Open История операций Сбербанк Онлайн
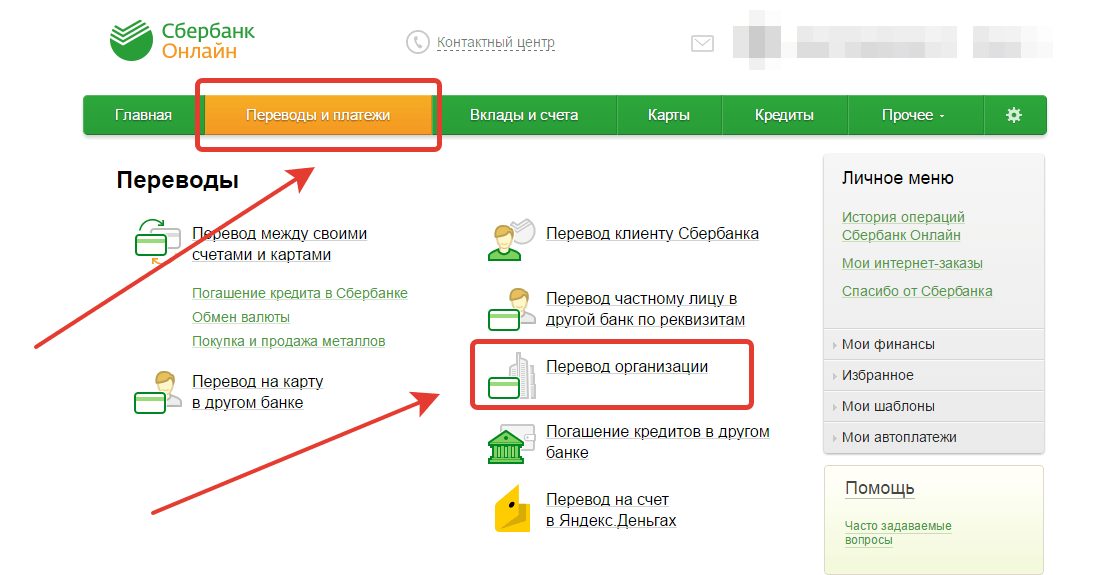Image resolution: width=1115 pixels, height=575 pixels. [x=903, y=226]
